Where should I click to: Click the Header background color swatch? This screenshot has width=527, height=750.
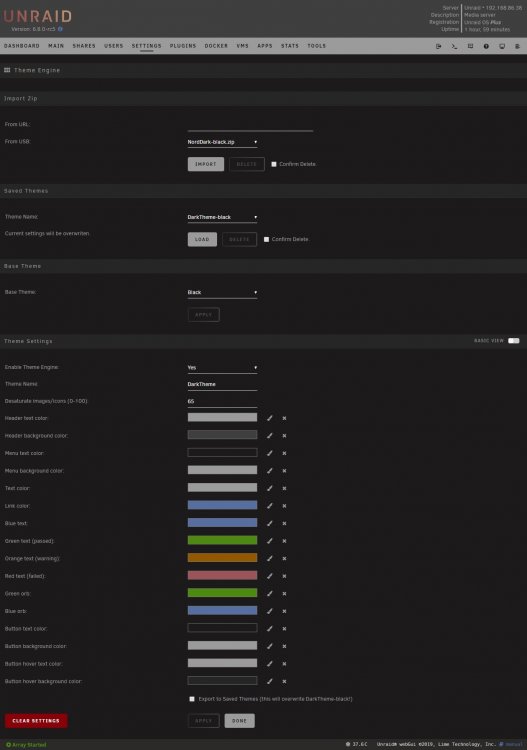222,435
